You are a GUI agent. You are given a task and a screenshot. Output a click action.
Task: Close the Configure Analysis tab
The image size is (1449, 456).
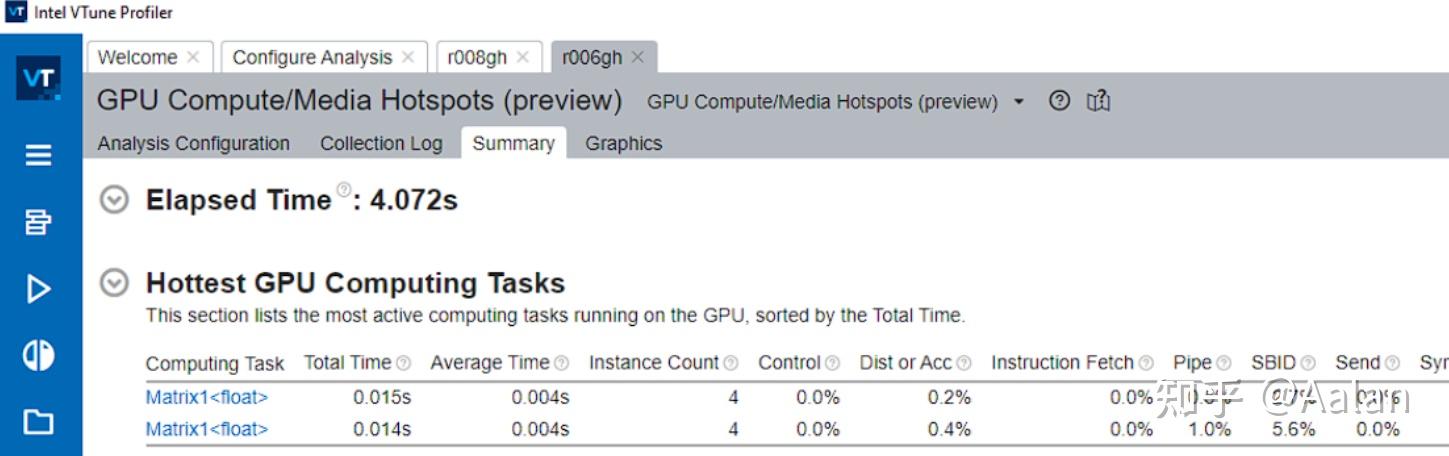pos(408,58)
